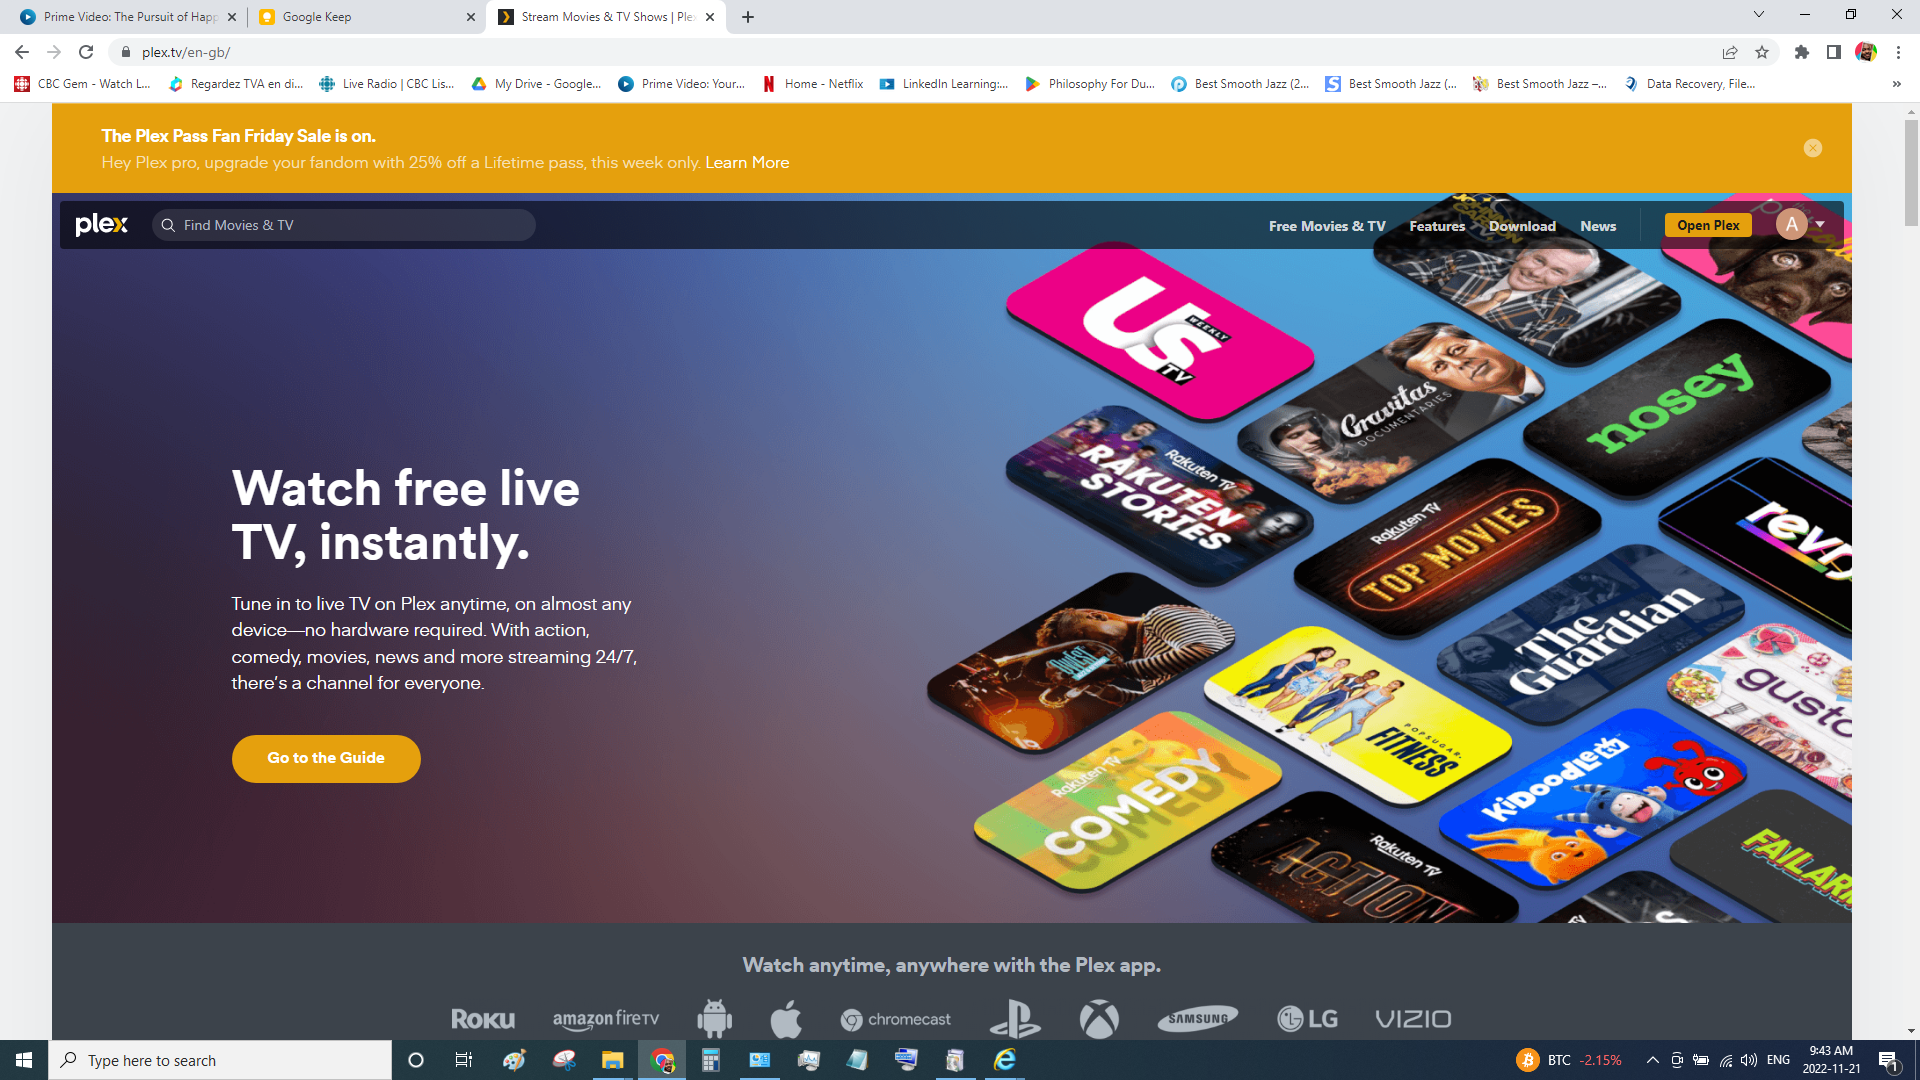Click the Roku platform icon
This screenshot has height=1080, width=1920.
coord(482,1019)
